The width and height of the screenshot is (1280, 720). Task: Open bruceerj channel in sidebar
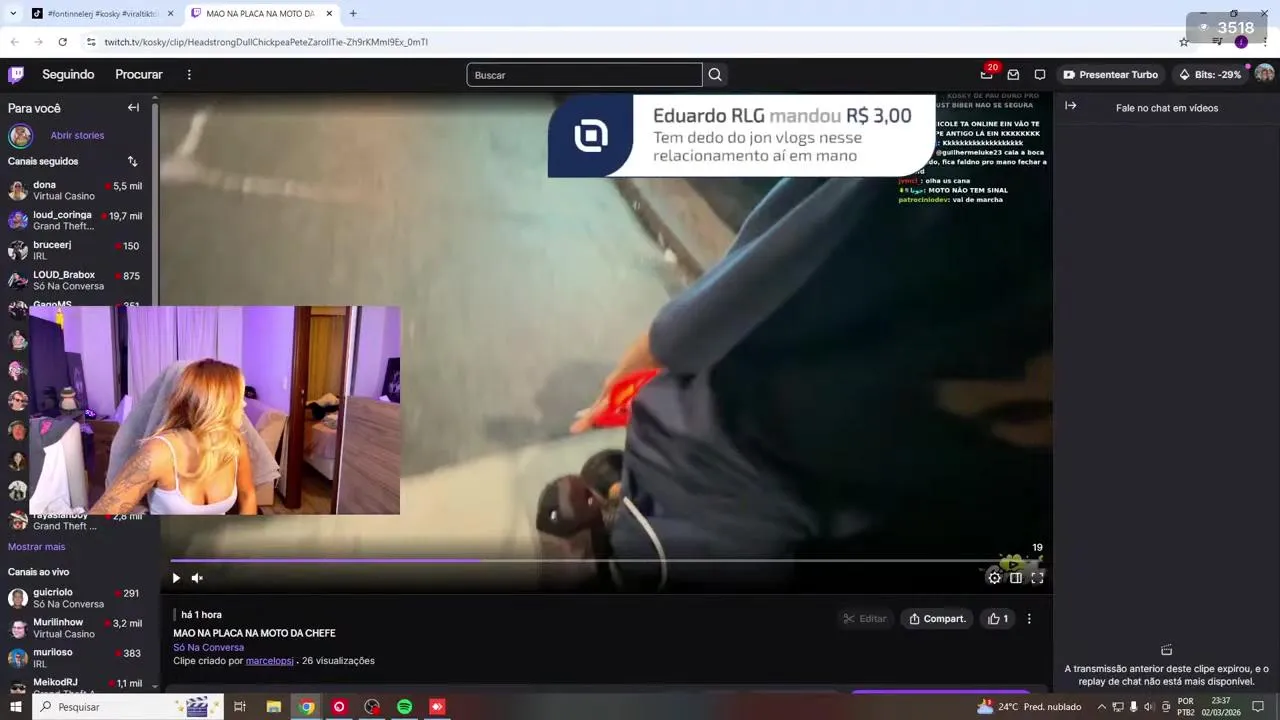click(x=76, y=250)
